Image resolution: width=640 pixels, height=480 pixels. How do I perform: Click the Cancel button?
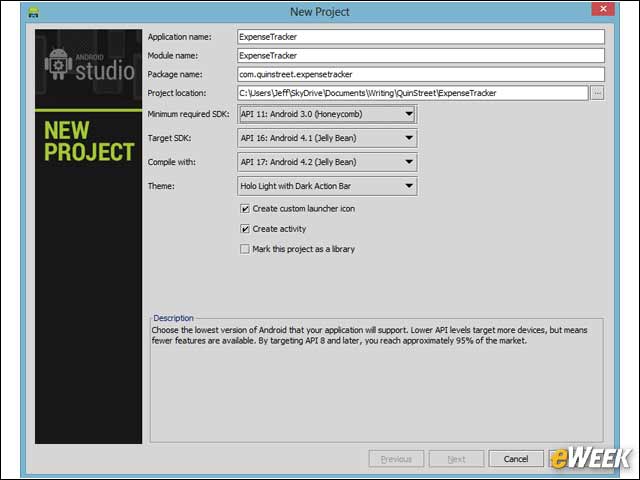tap(516, 459)
